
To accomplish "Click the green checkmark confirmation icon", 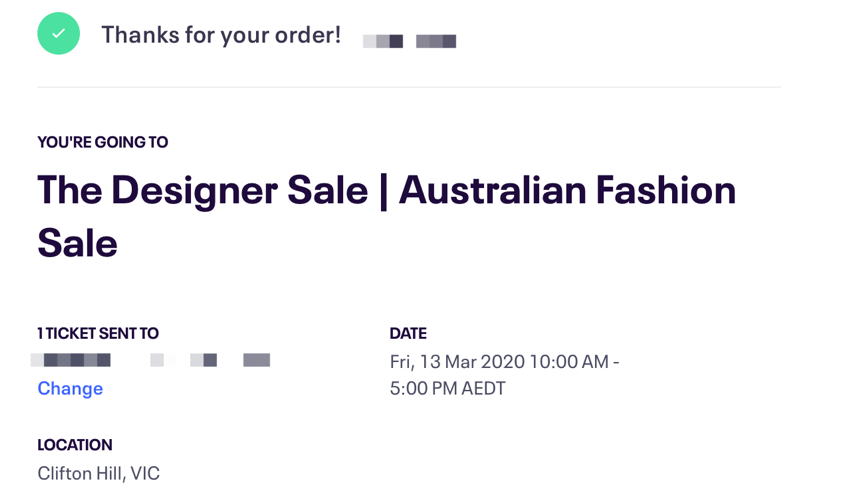I will click(59, 34).
